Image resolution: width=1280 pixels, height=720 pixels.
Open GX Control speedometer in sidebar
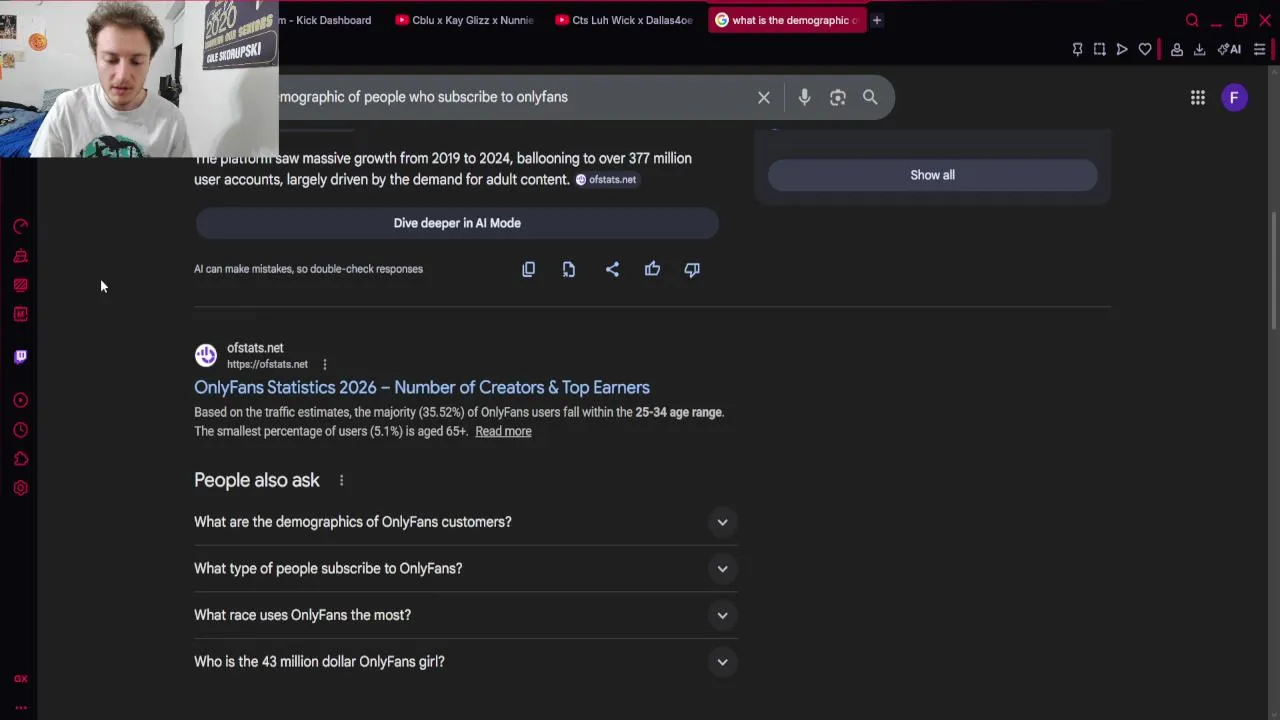click(x=20, y=226)
